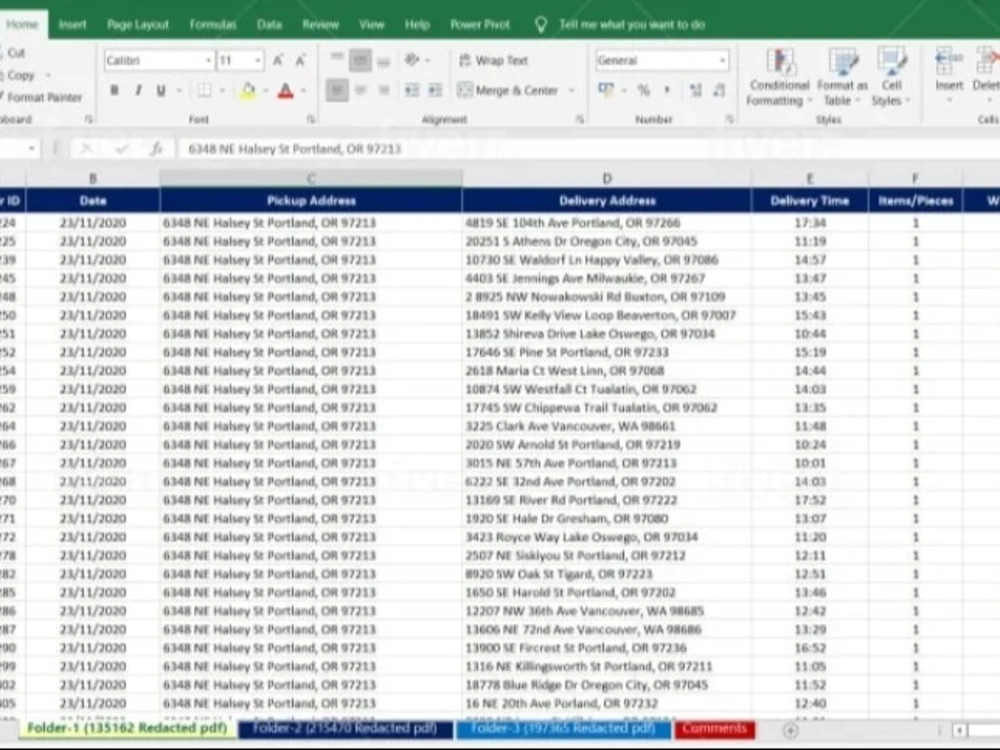Open the Underline style dropdown arrow
This screenshot has height=750, width=1000.
(x=179, y=91)
